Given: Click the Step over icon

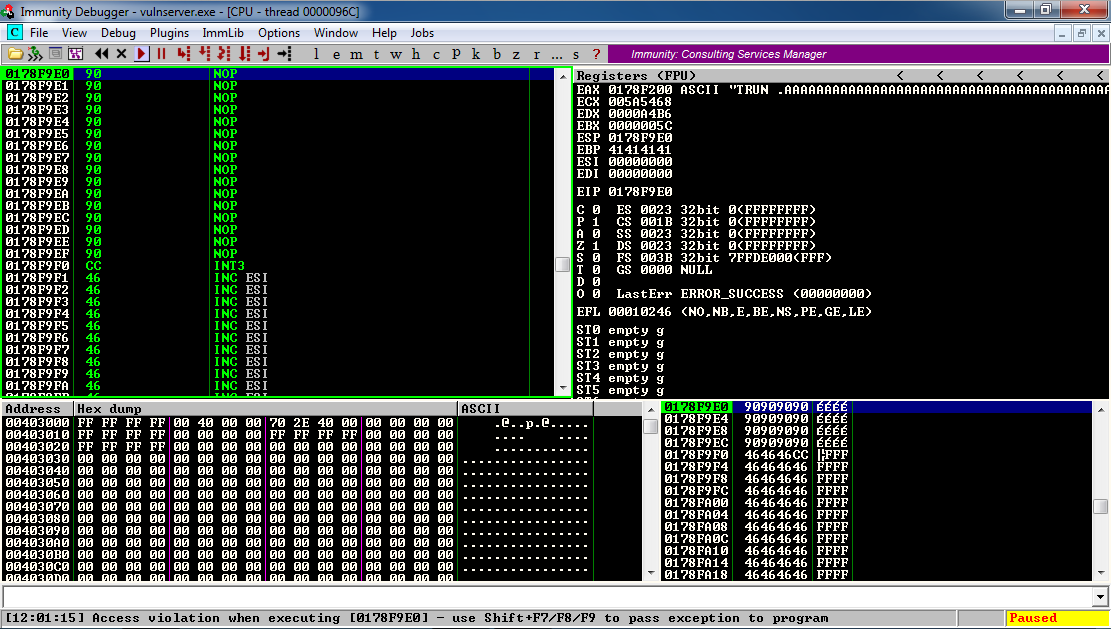Looking at the screenshot, I should click(x=205, y=54).
